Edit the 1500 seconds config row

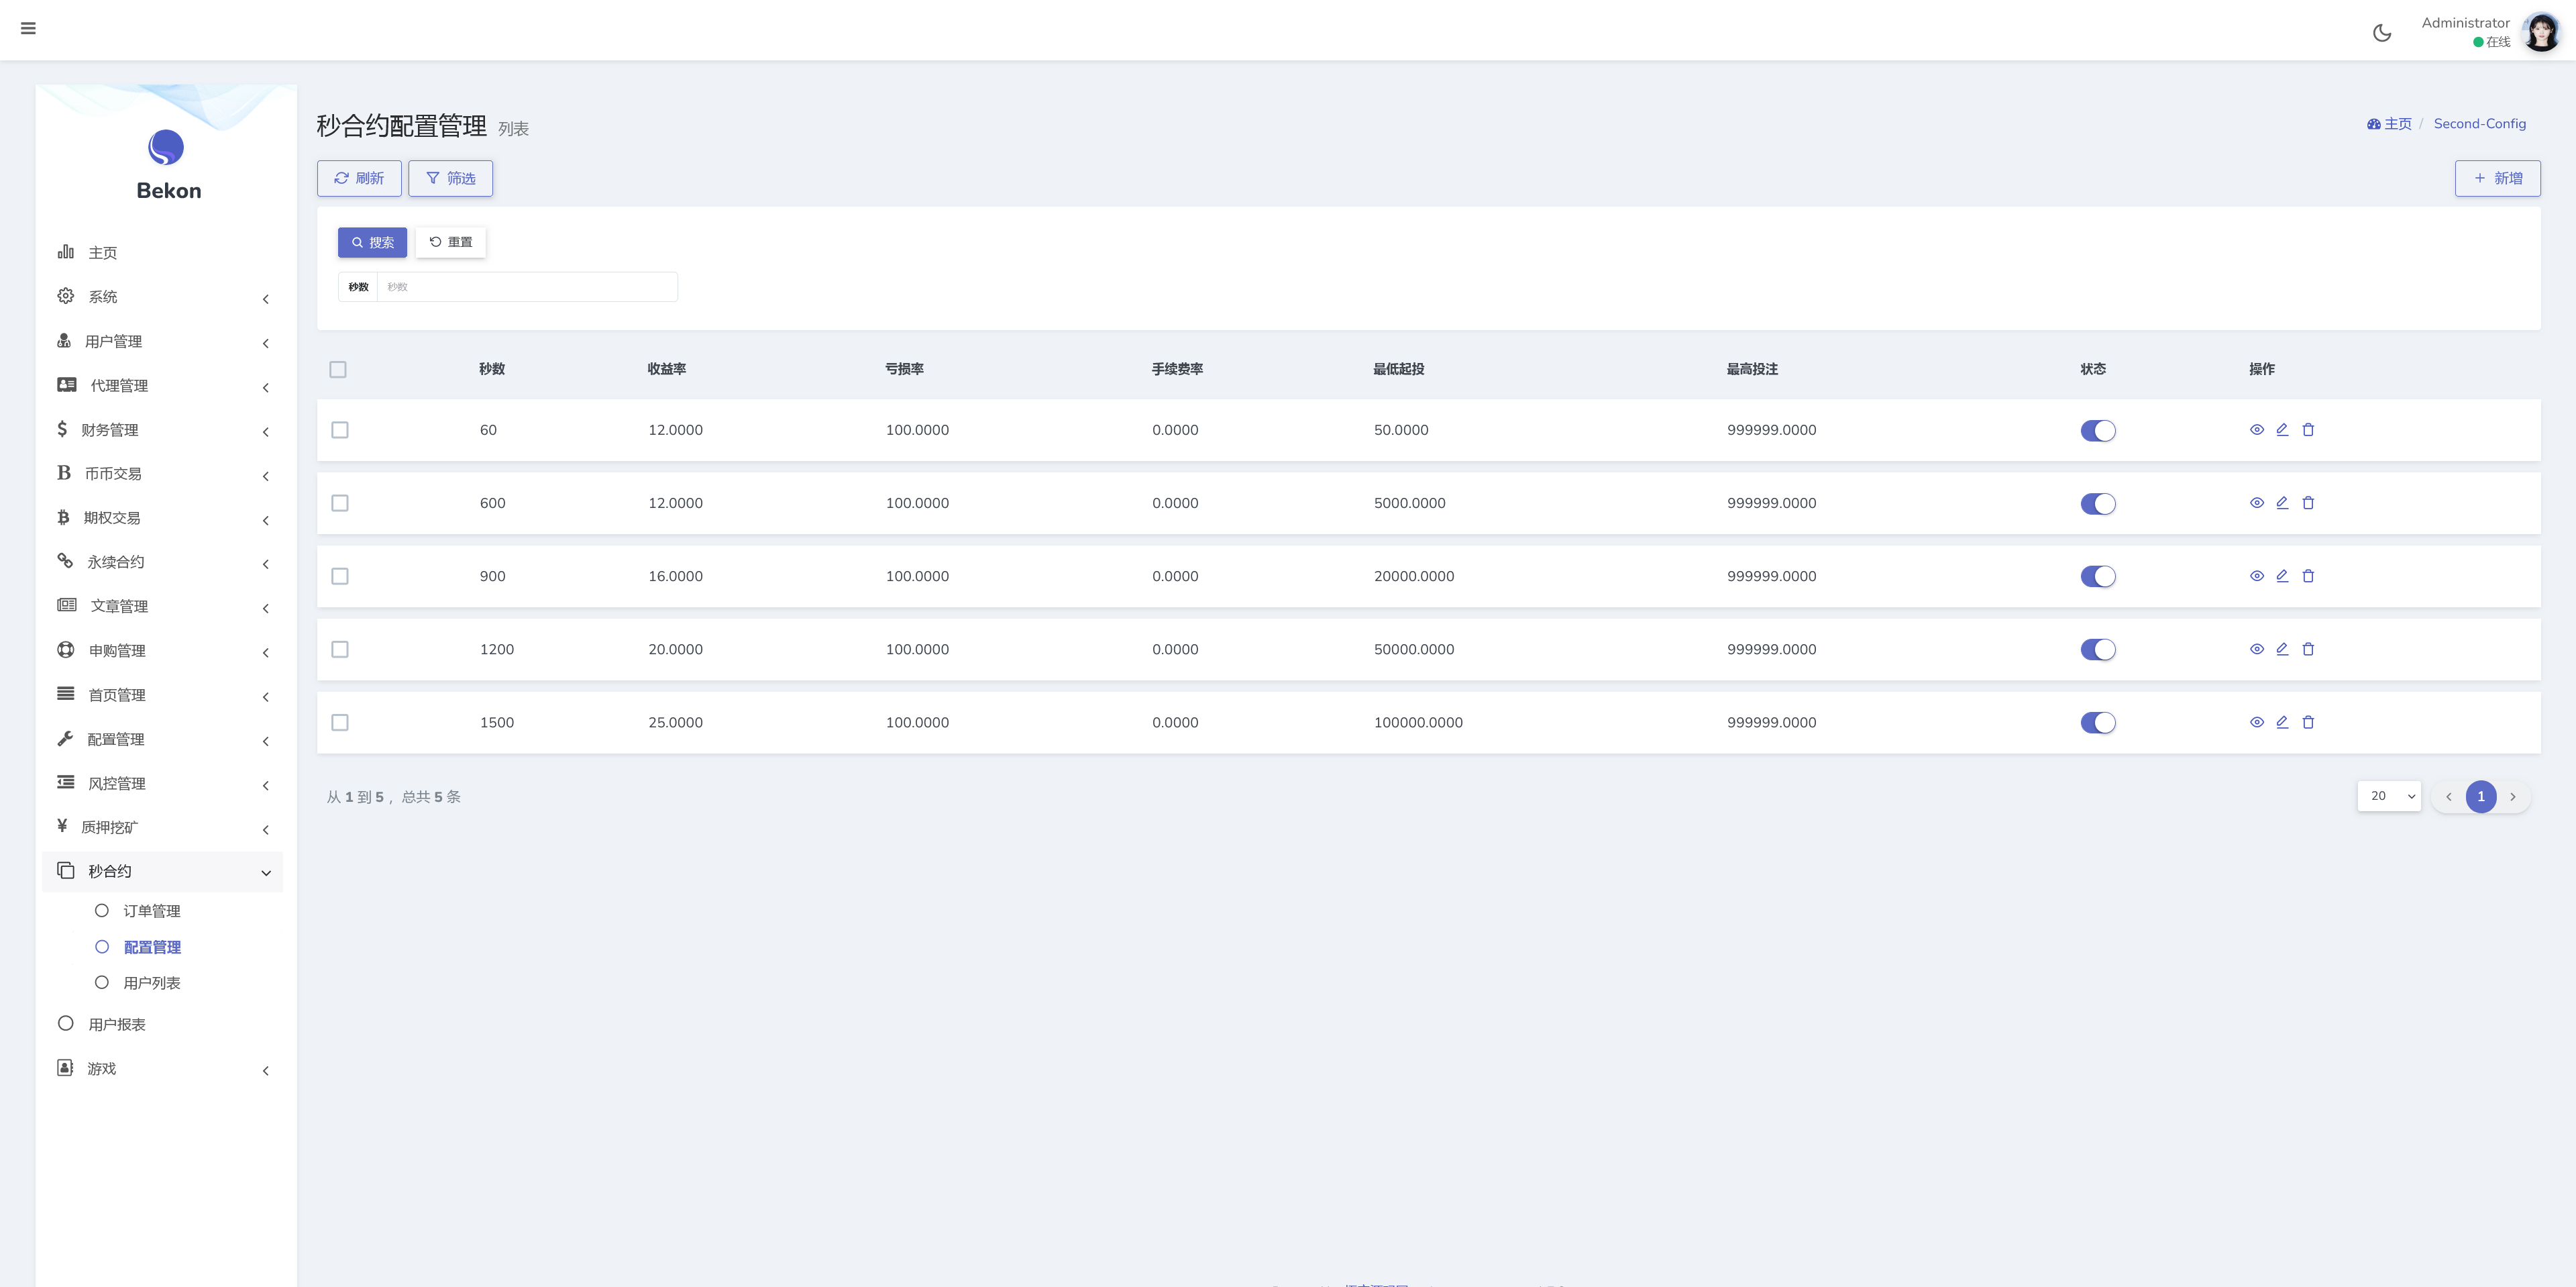(2282, 722)
